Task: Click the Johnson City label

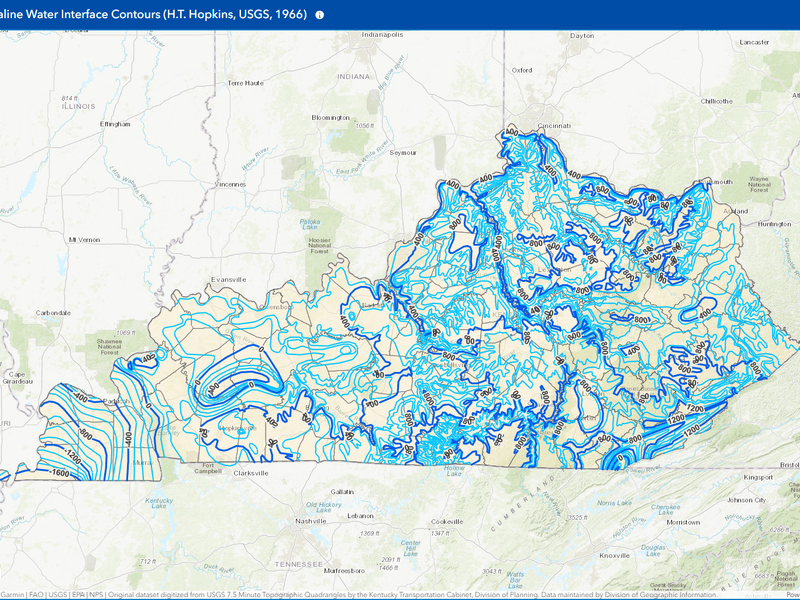Action: click(746, 500)
